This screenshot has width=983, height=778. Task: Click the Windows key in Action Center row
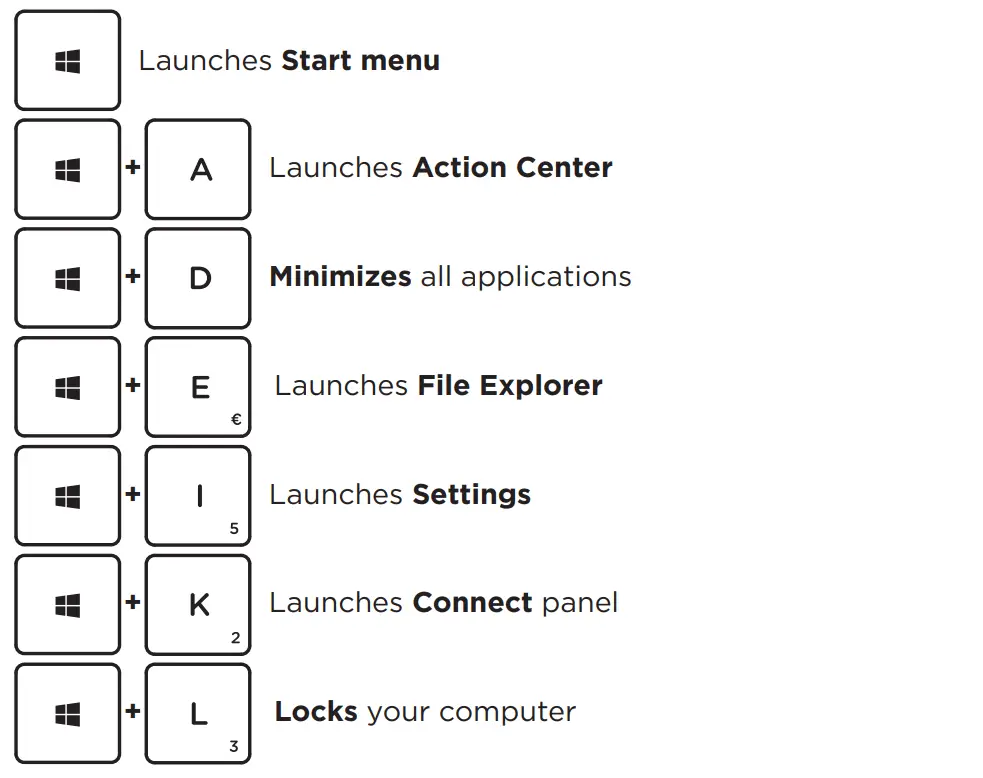point(67,170)
